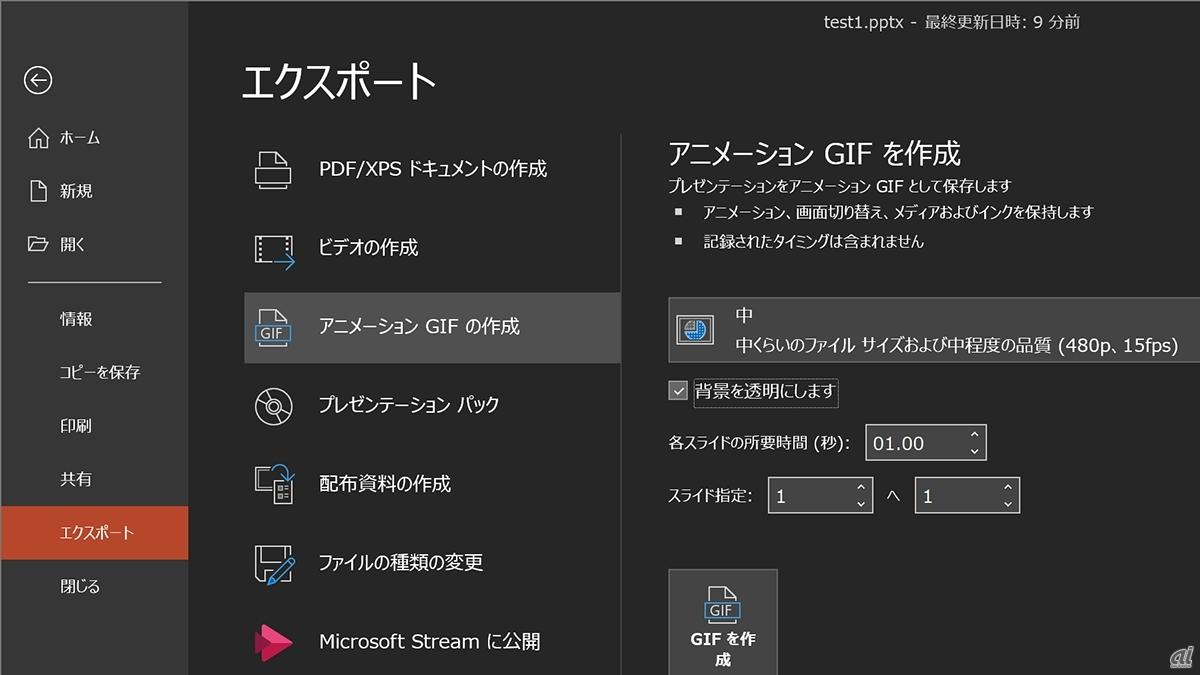Viewport: 1200px width, 675px height.
Task: Open ホーム in the backstage sidebar
Action: pos(80,138)
